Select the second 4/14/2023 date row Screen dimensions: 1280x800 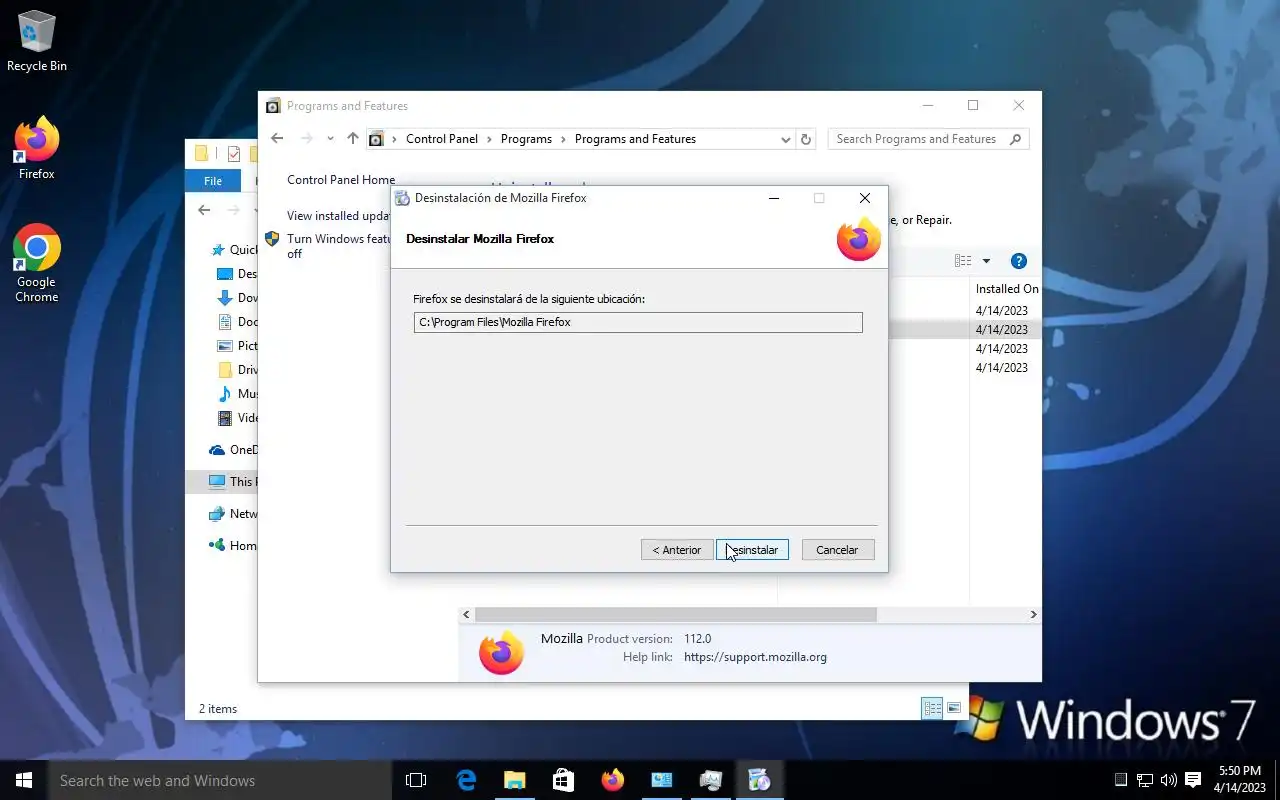click(1001, 330)
